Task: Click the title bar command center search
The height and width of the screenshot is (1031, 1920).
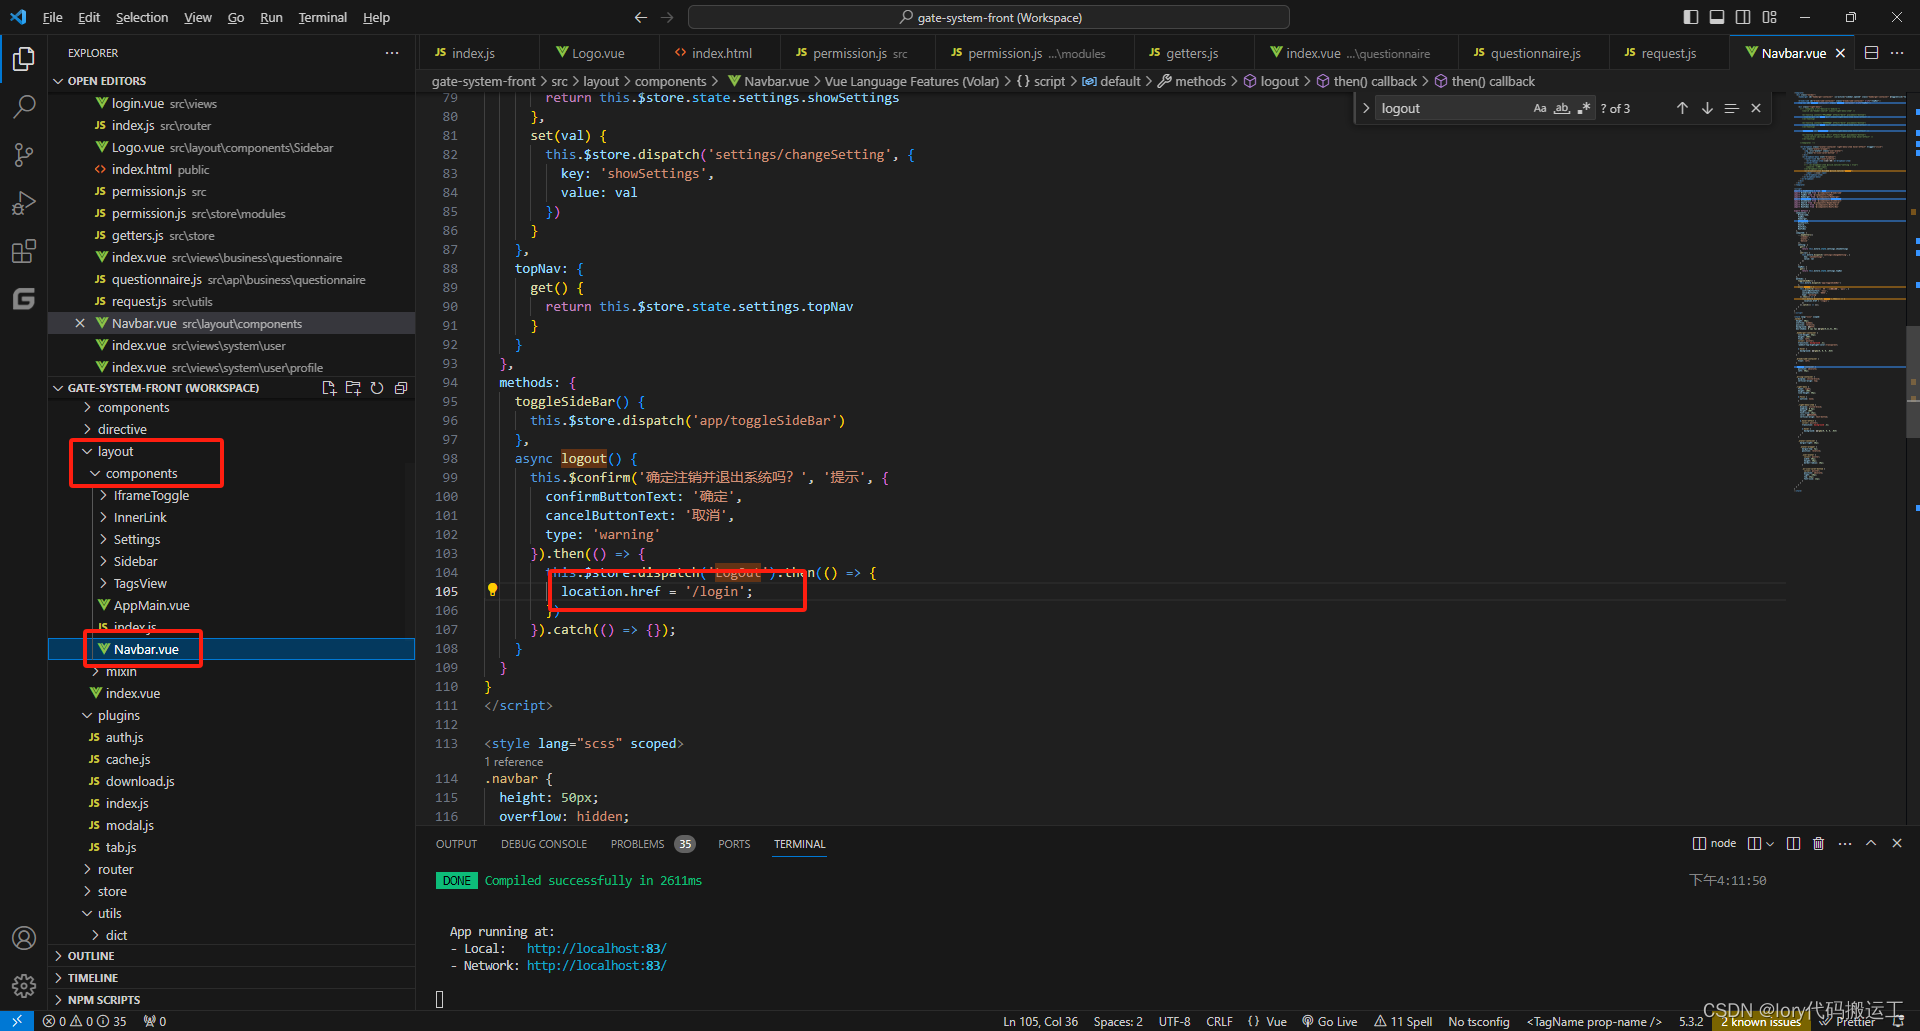Action: click(989, 17)
